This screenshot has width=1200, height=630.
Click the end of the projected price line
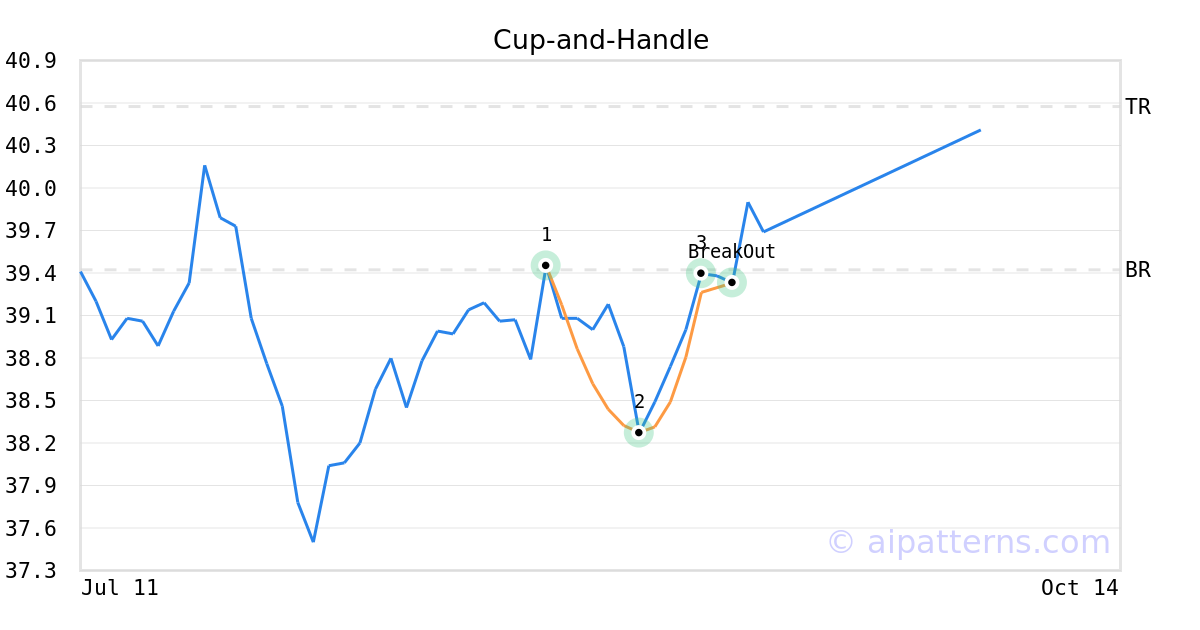[979, 130]
